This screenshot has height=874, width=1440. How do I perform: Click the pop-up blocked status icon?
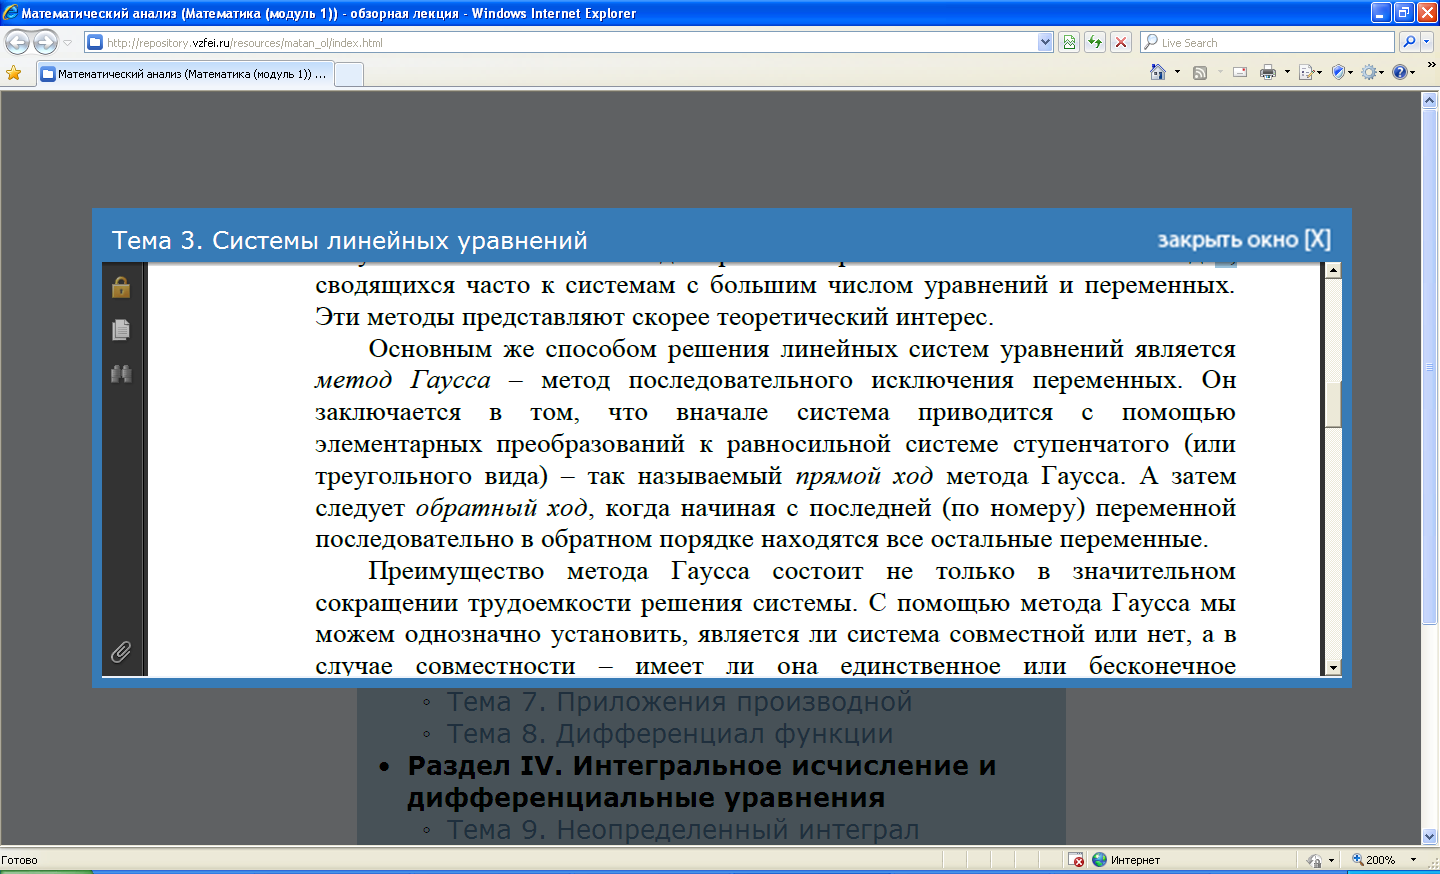tap(1076, 860)
